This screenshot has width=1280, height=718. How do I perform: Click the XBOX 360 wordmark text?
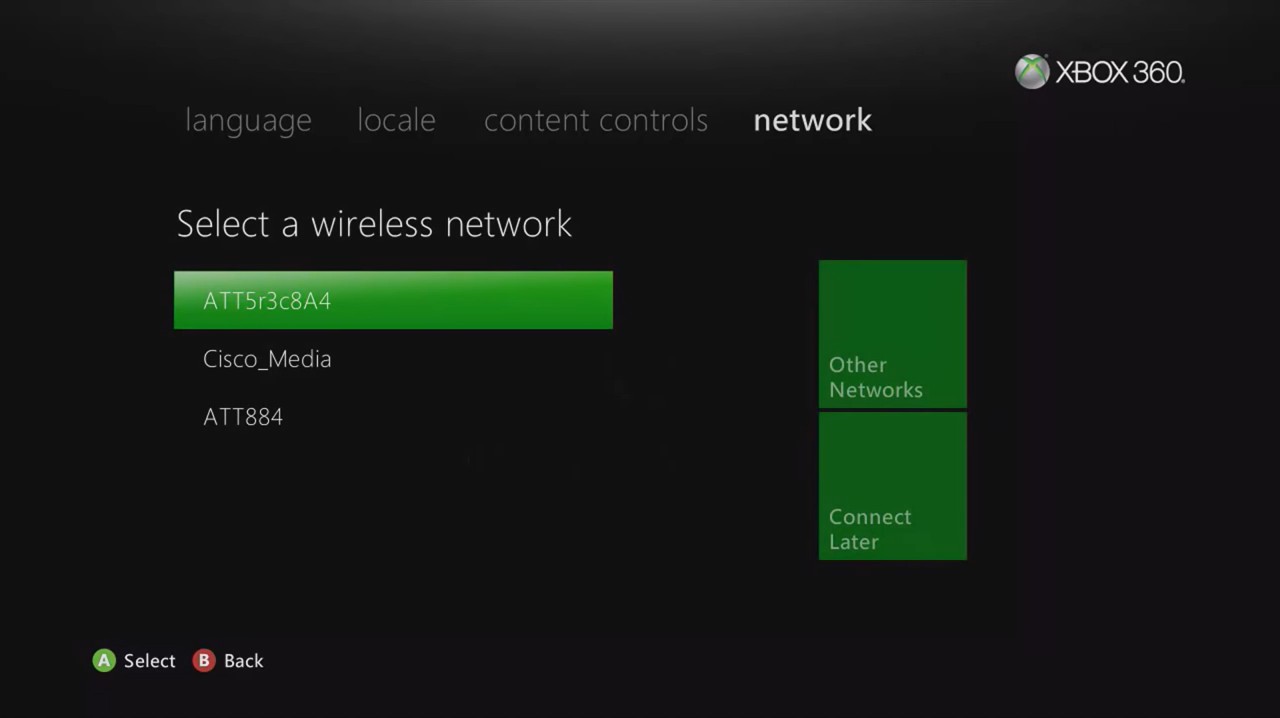[x=1119, y=71]
